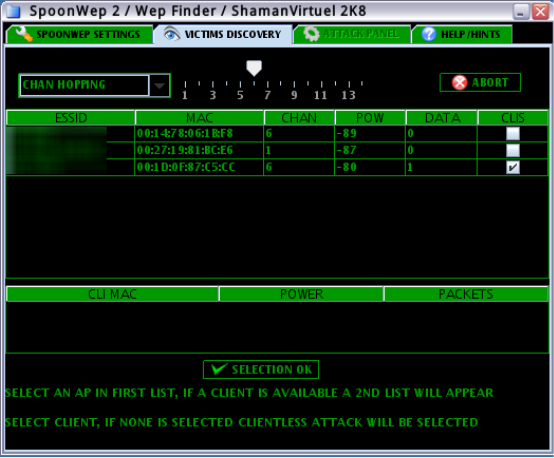The width and height of the screenshot is (554, 458).
Task: Click the channel slider handle
Action: [254, 68]
